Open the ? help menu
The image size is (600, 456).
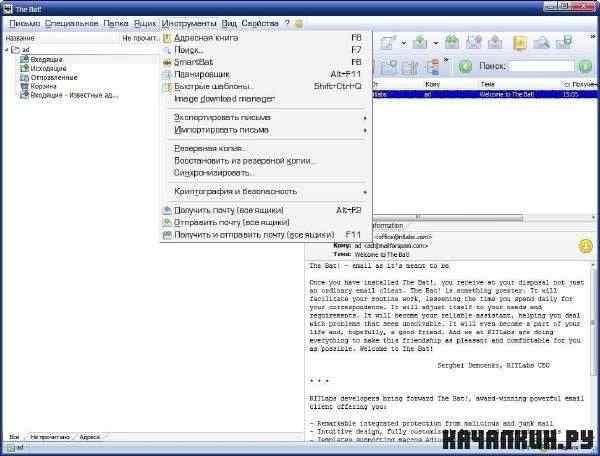click(287, 24)
